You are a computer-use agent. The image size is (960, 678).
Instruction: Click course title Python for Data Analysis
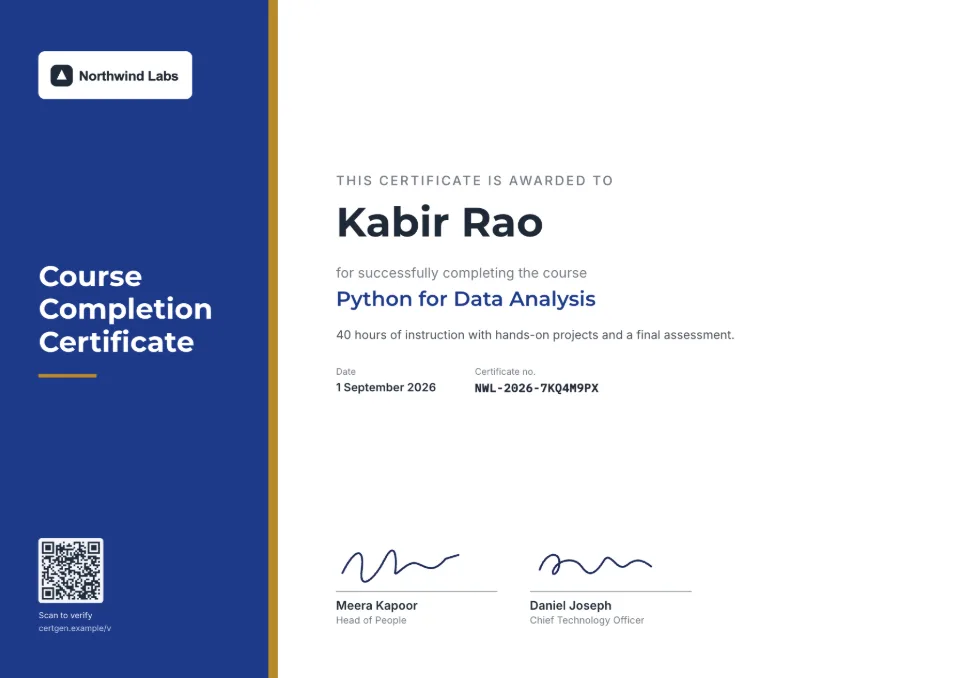click(x=466, y=299)
